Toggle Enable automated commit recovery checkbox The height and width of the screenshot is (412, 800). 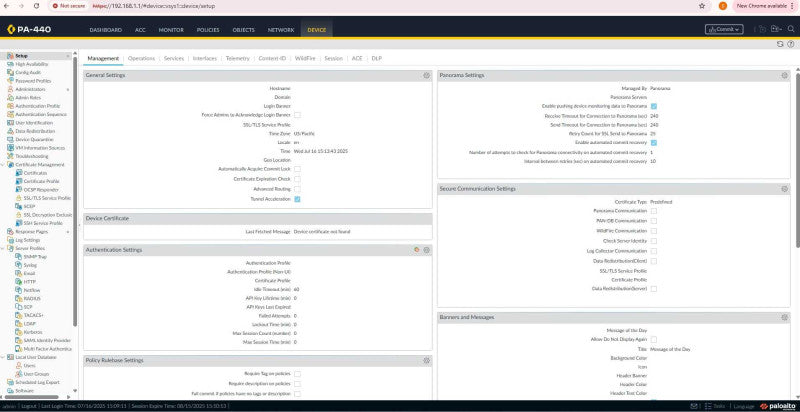(654, 143)
